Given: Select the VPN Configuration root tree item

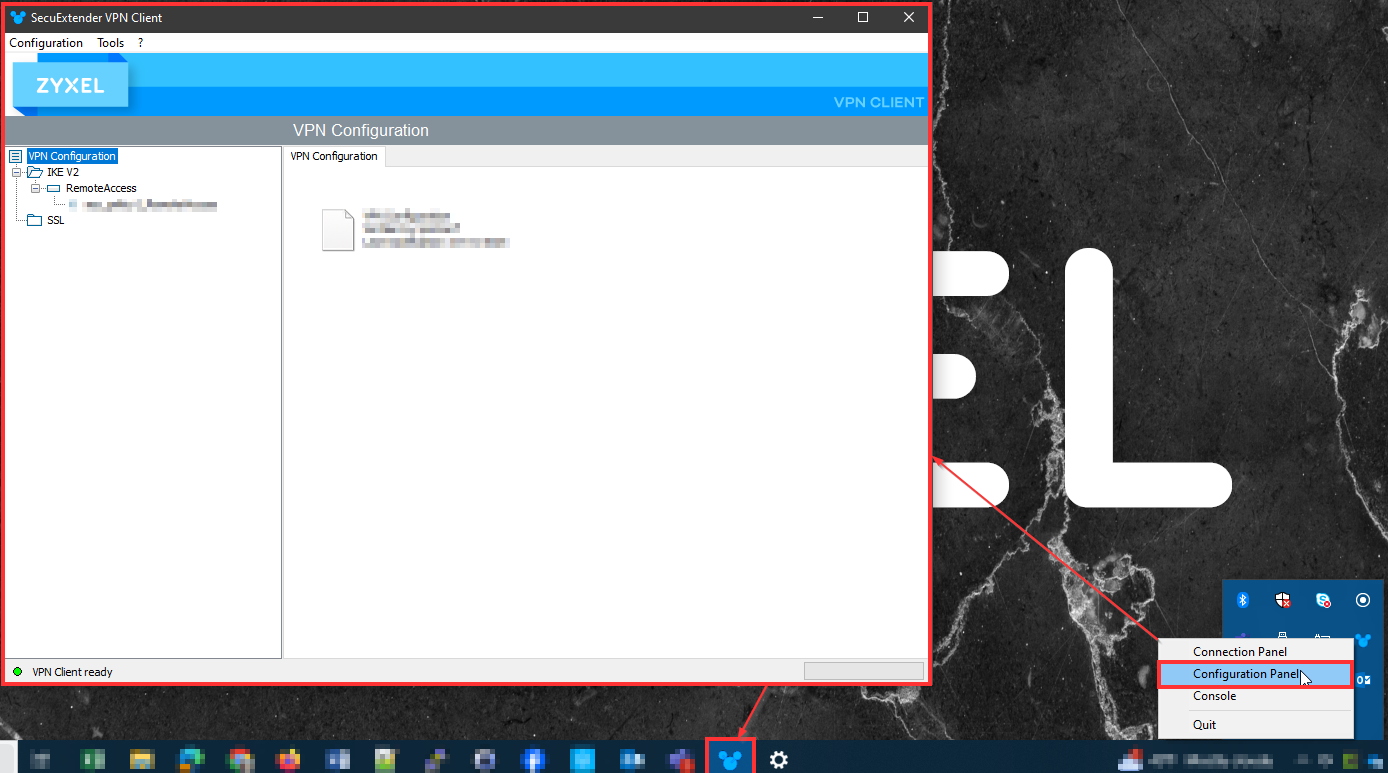Looking at the screenshot, I should (72, 156).
